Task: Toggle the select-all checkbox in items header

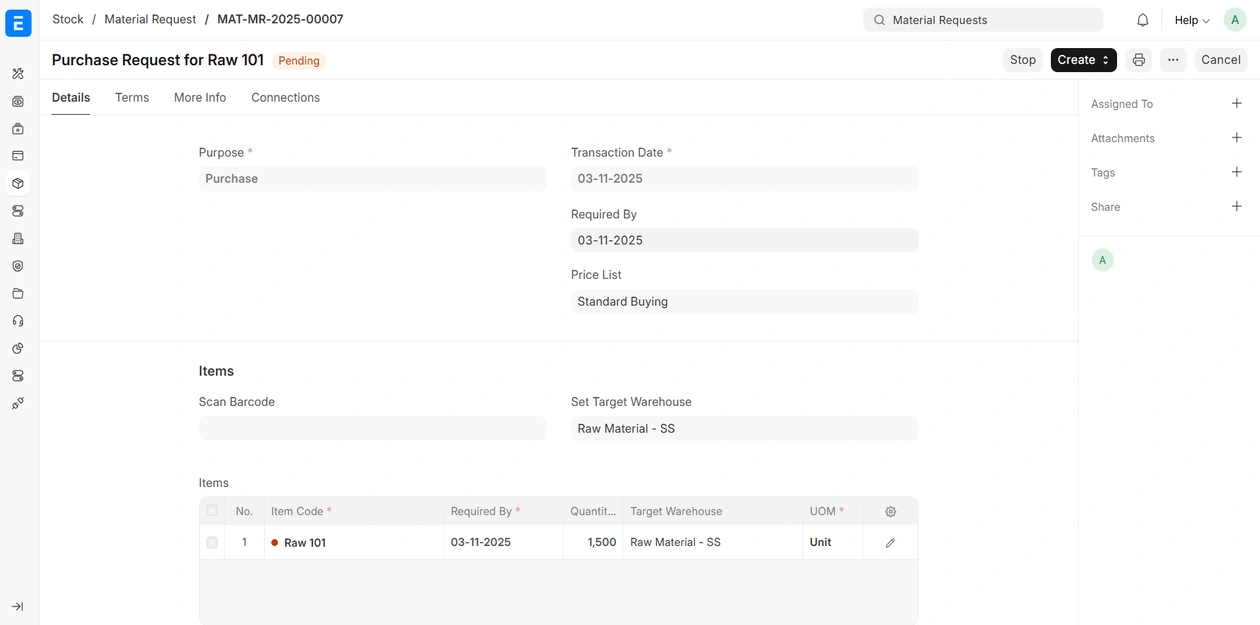Action: tap(212, 511)
